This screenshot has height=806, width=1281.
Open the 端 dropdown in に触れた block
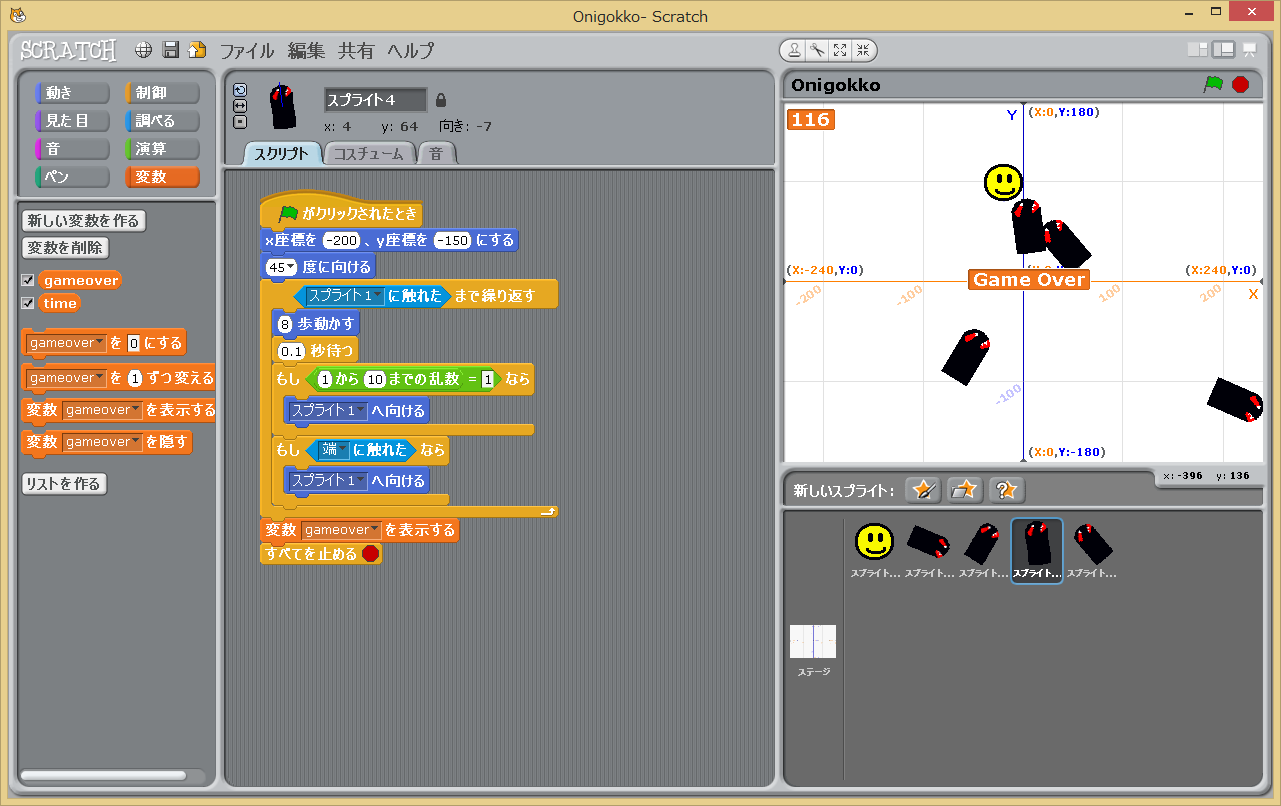click(x=335, y=451)
